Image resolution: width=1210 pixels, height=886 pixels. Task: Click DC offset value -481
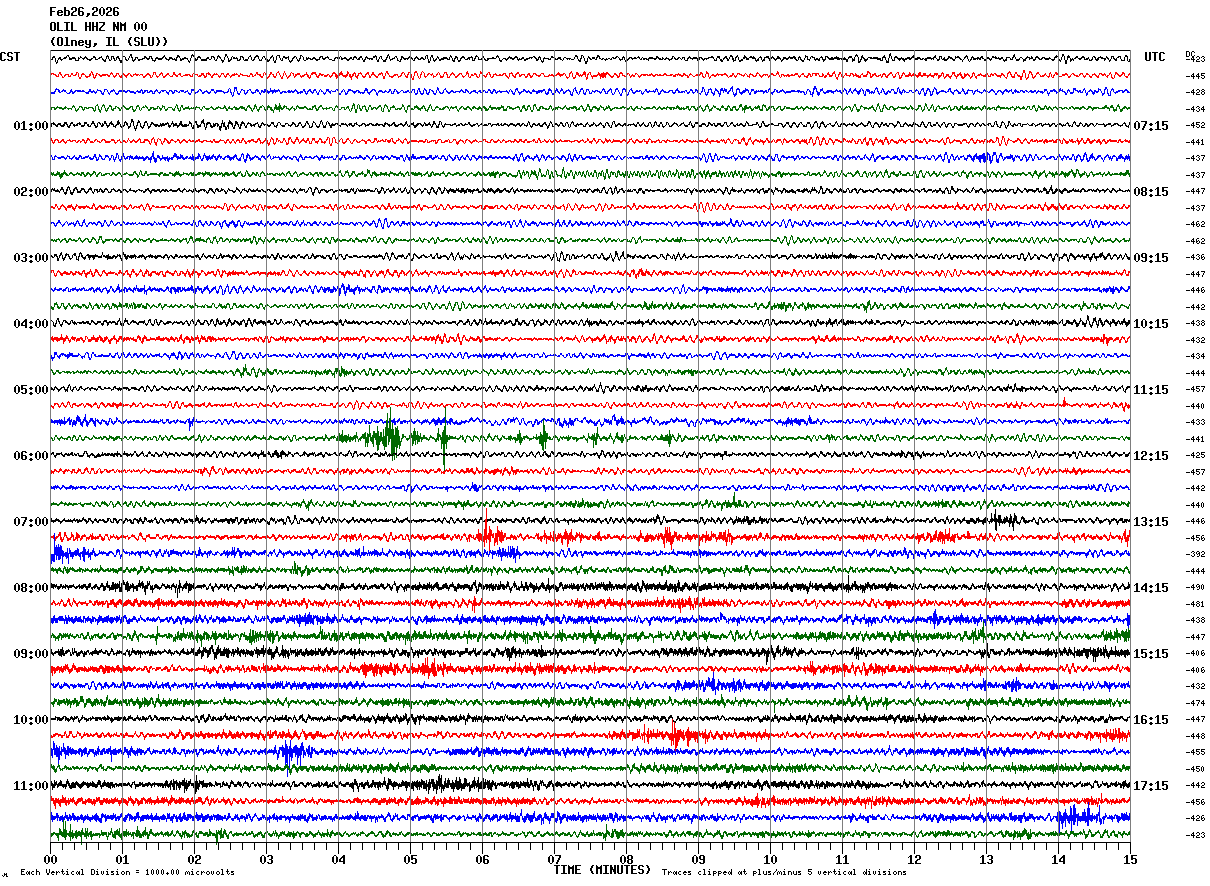1195,604
